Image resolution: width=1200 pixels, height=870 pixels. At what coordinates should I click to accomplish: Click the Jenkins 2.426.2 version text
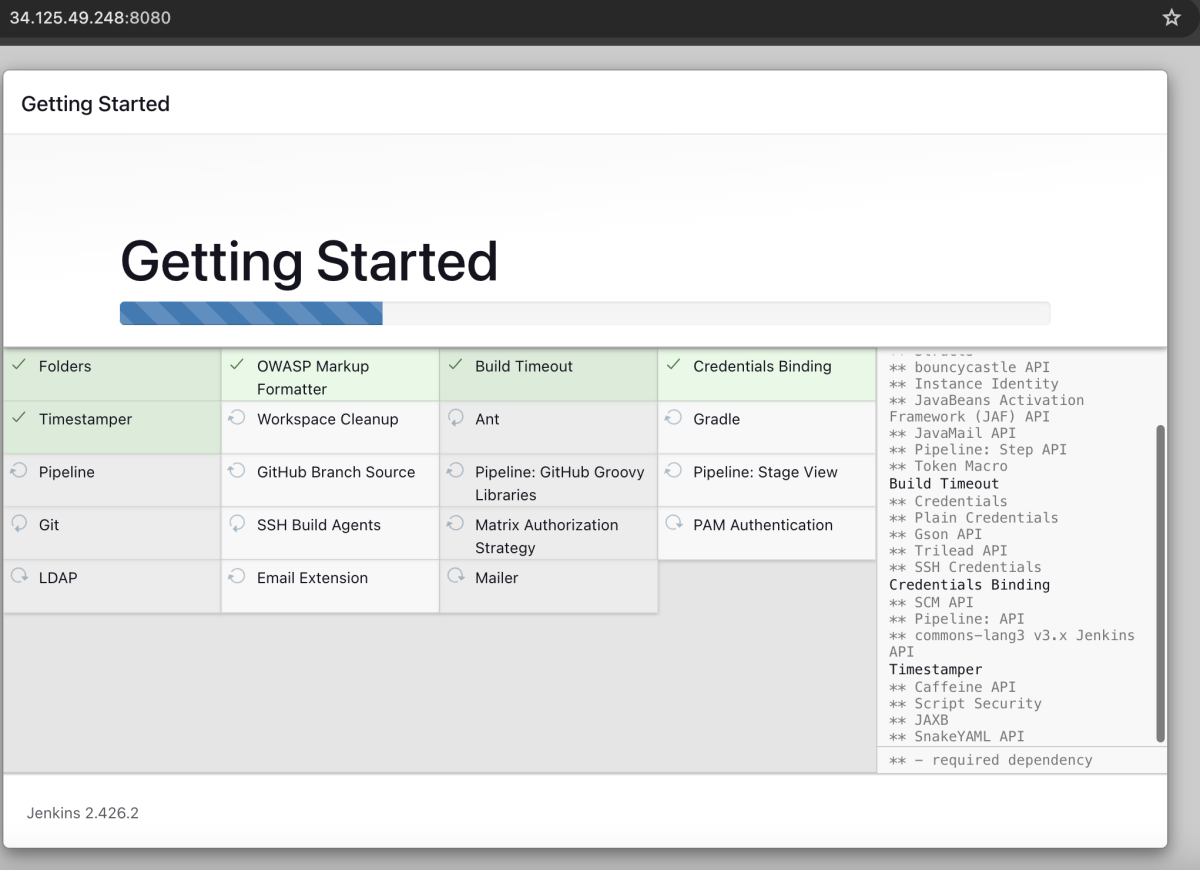[83, 813]
